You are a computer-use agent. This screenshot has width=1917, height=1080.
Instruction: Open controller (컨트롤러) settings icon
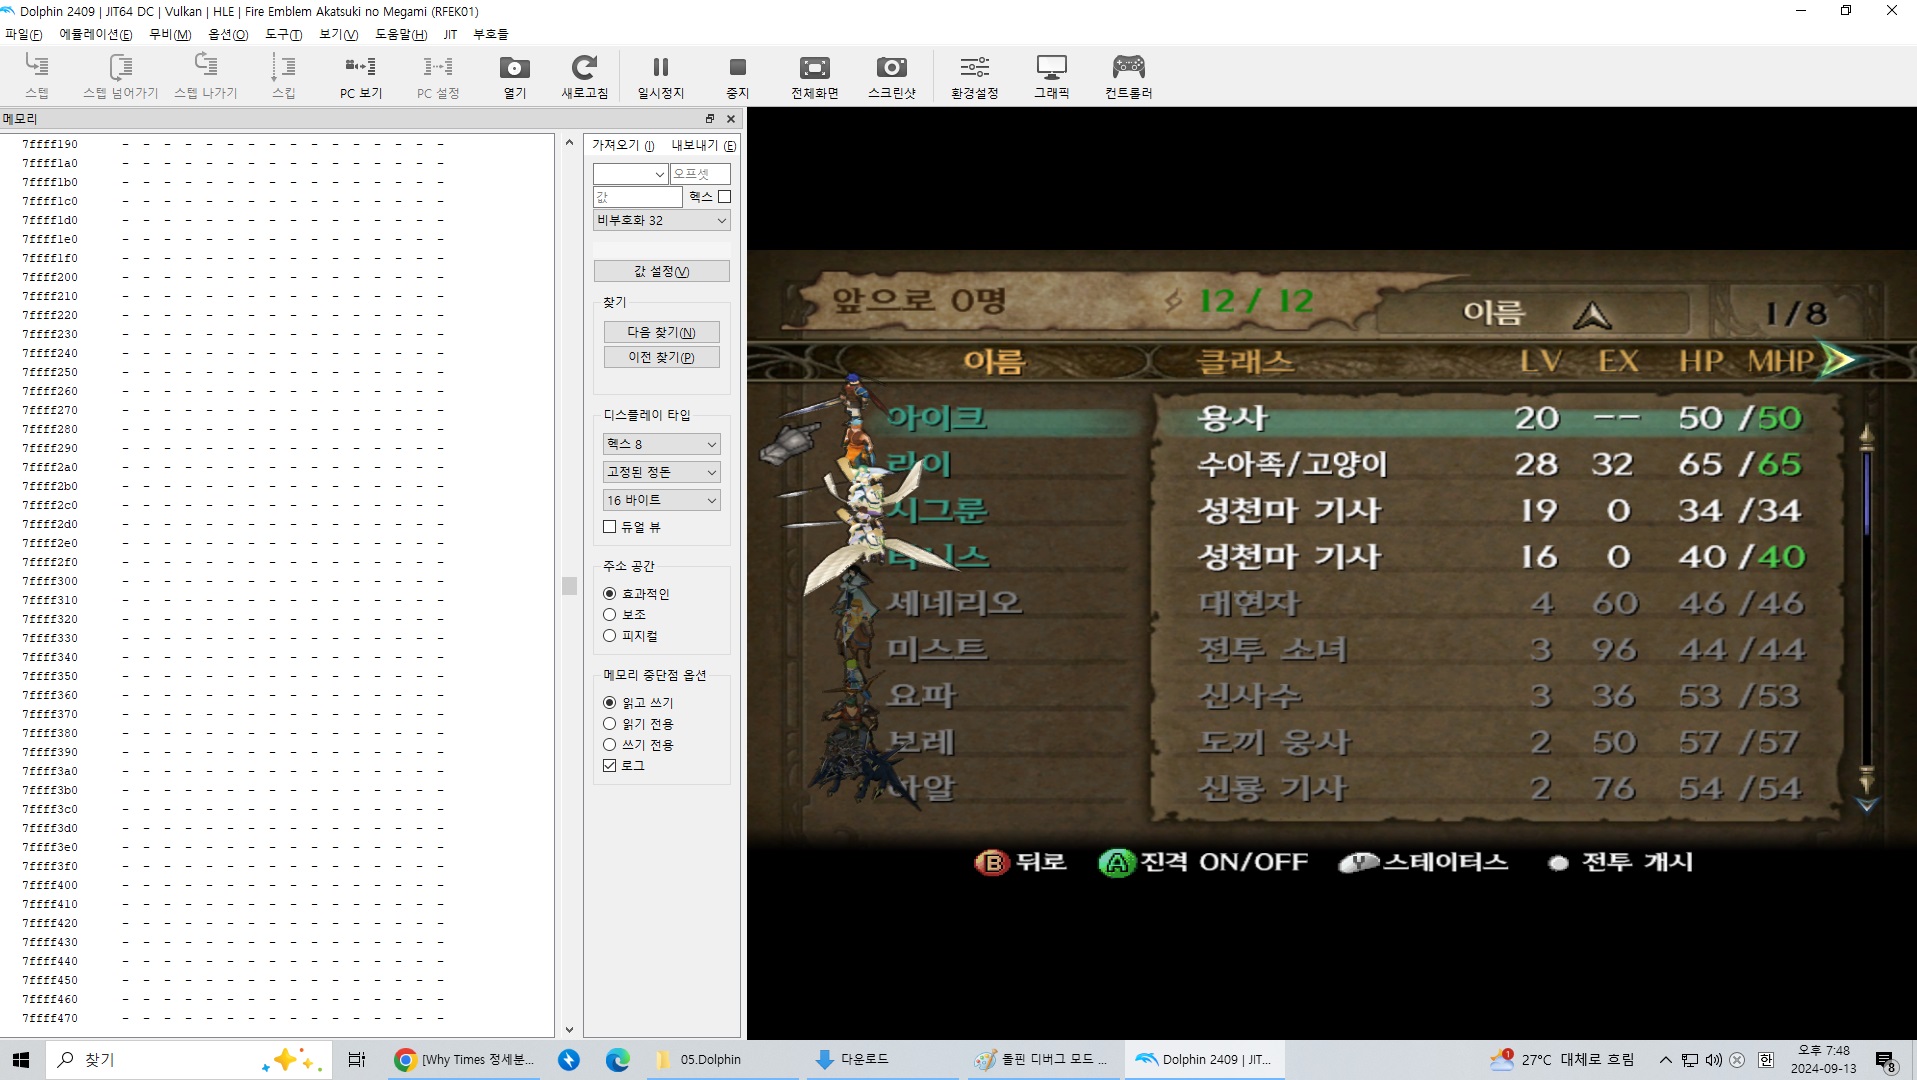point(1128,76)
